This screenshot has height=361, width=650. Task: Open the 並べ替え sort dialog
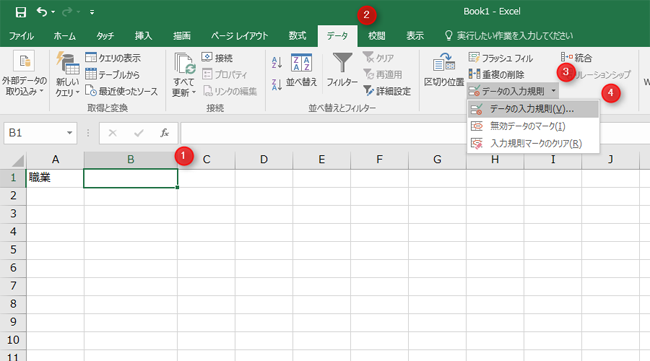point(301,70)
